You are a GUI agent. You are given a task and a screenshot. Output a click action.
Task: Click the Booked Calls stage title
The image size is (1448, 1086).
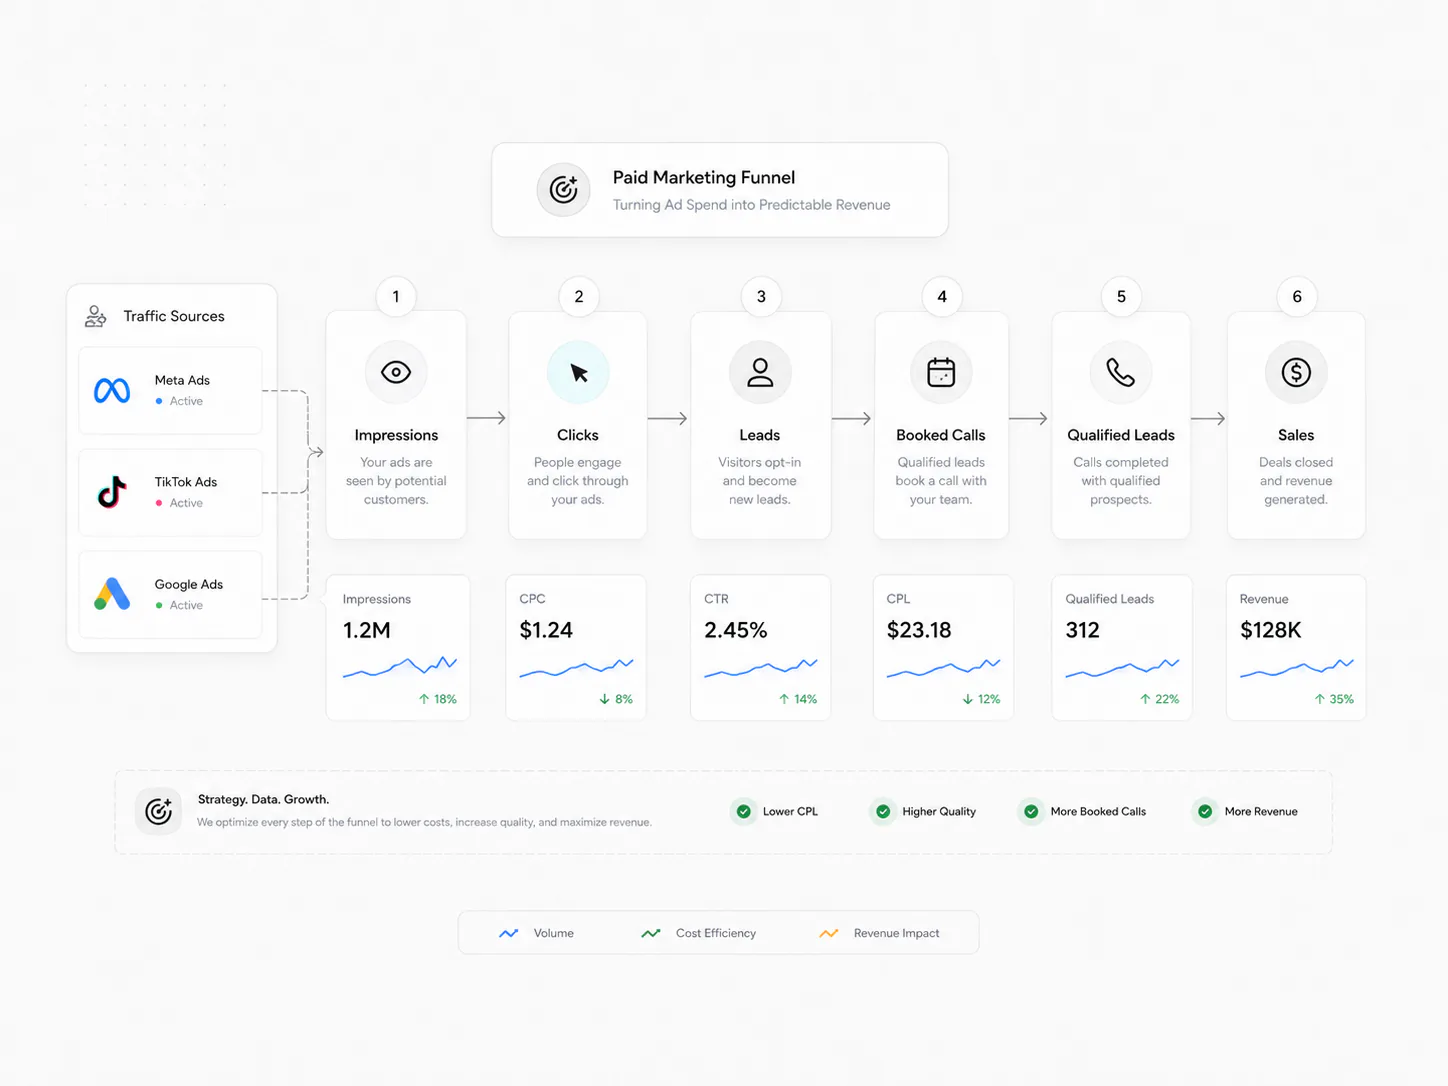pos(941,435)
